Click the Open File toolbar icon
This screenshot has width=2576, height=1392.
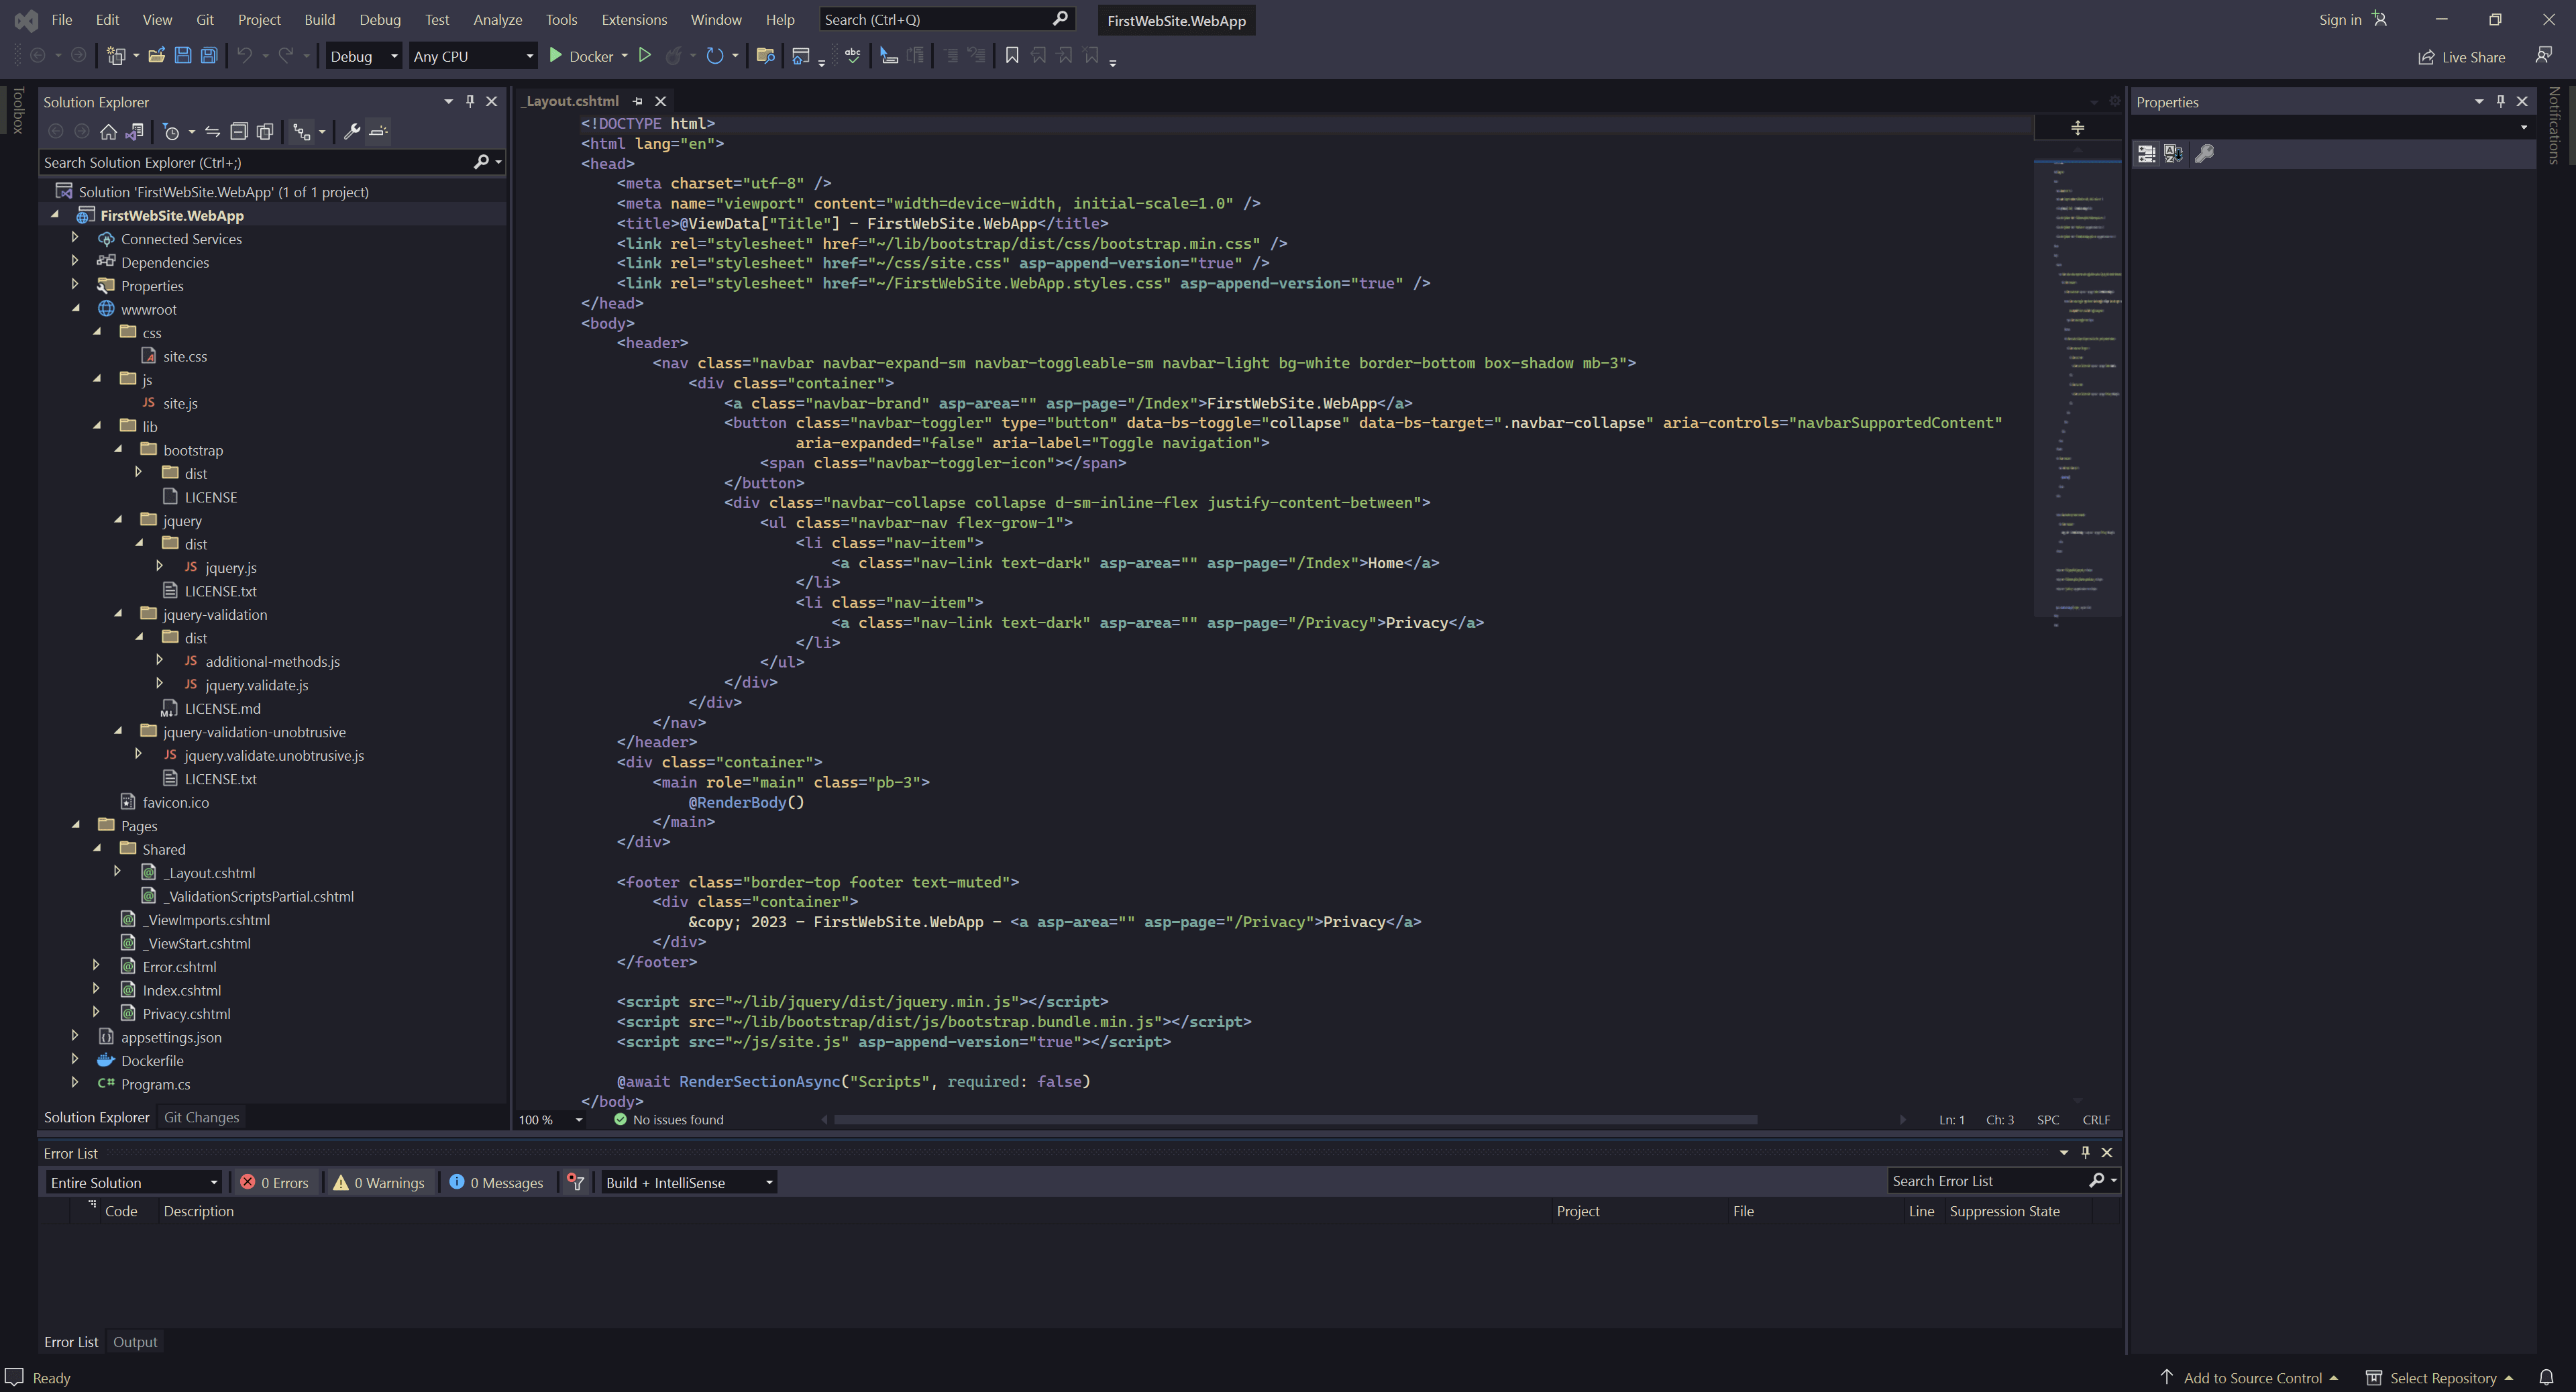[156, 56]
